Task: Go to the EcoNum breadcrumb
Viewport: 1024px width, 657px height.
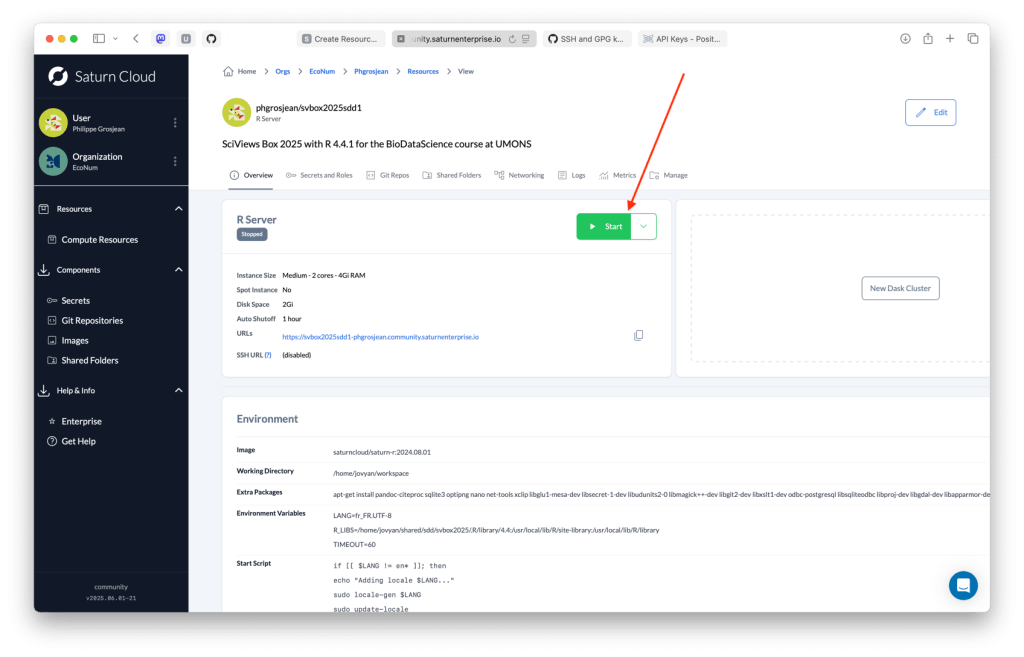Action: [x=322, y=71]
